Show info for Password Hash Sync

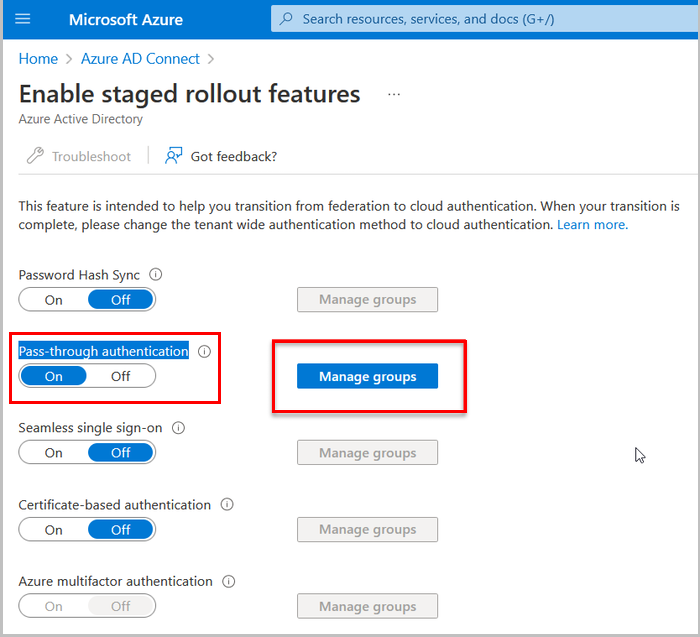155,274
